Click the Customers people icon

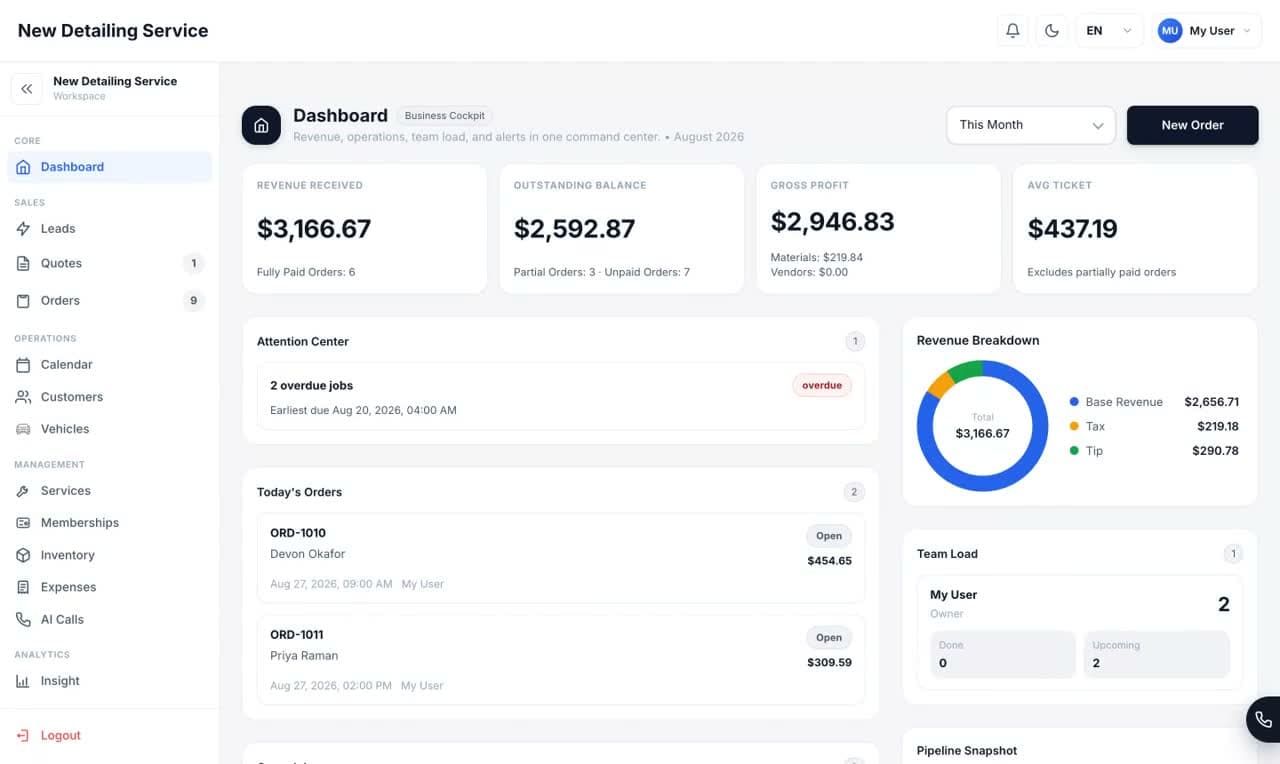pyautogui.click(x=23, y=397)
